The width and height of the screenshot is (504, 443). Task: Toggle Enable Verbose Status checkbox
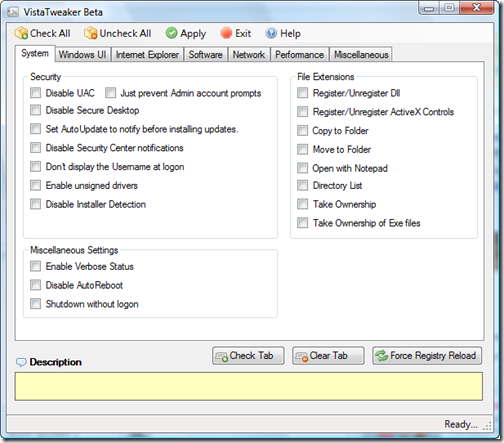point(35,266)
